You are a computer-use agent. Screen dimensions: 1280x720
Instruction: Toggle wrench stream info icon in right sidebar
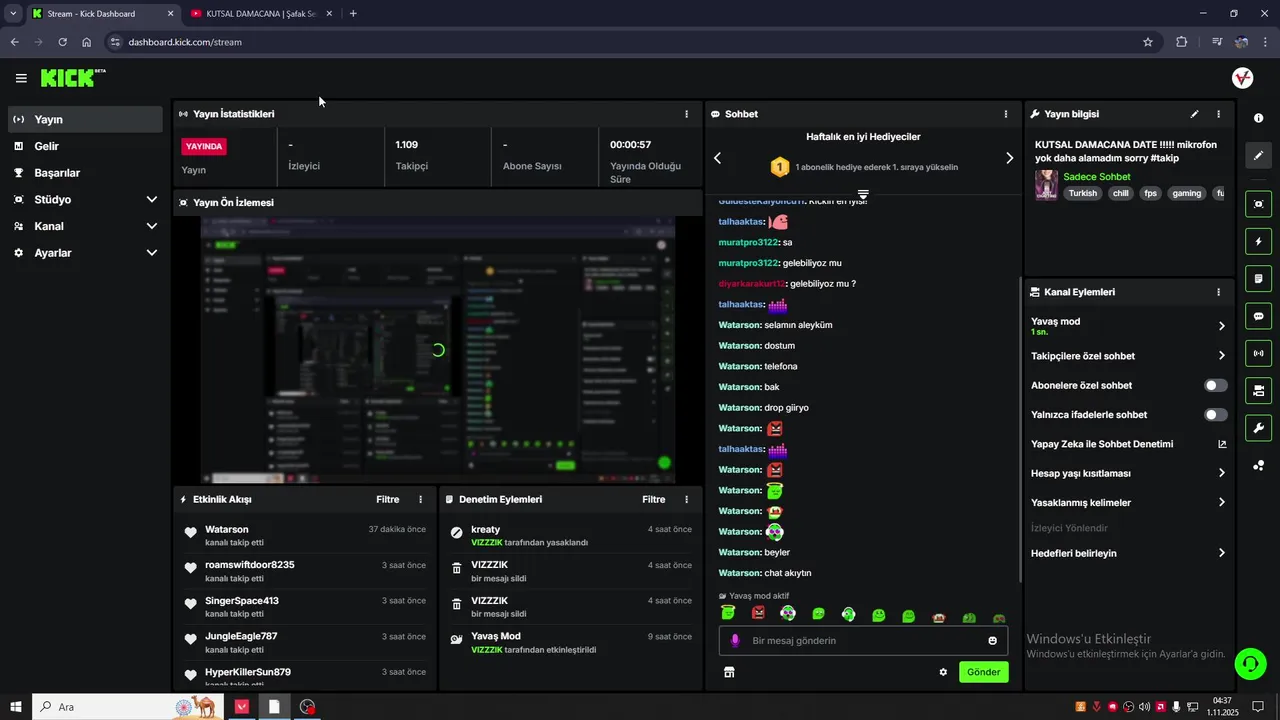(1258, 428)
